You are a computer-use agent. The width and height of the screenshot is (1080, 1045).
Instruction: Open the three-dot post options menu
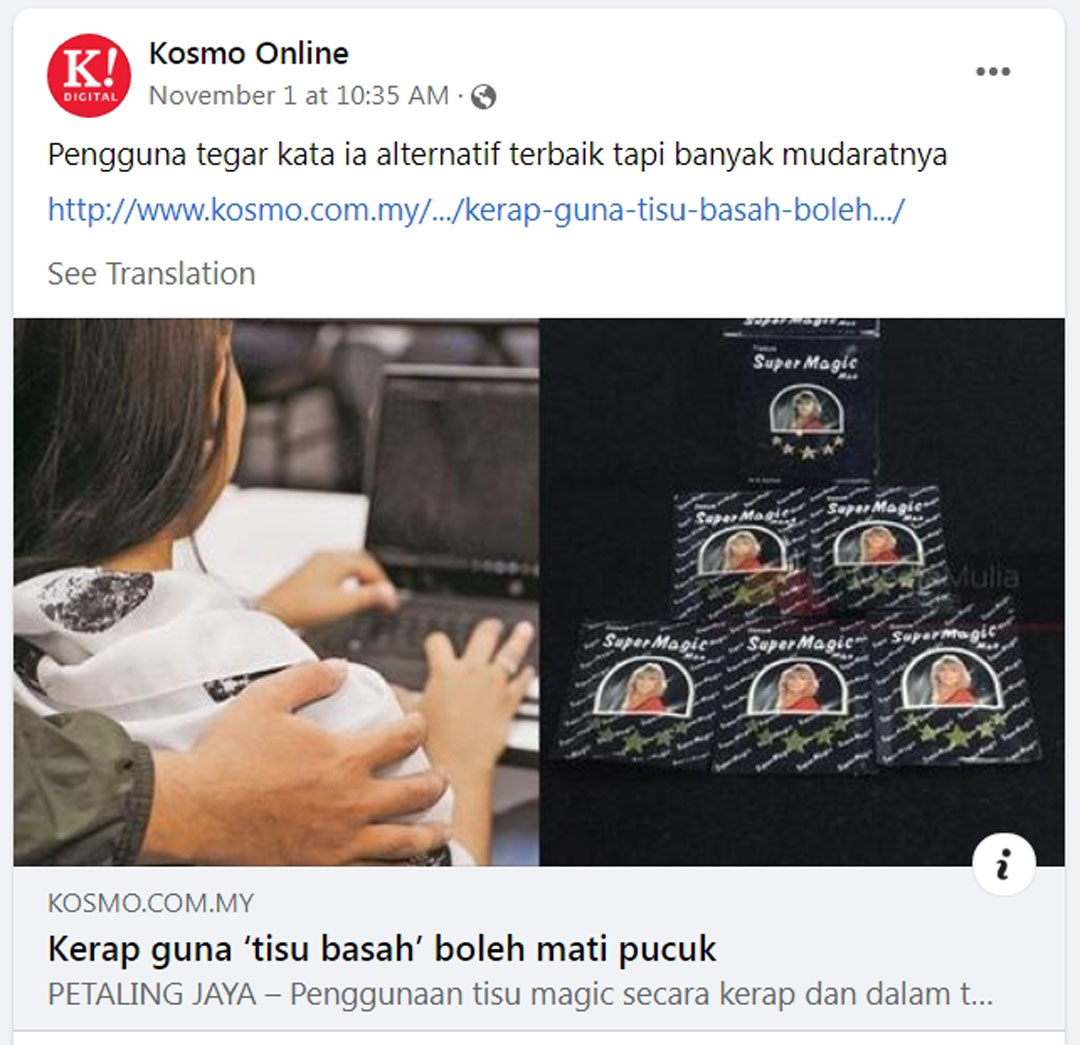tap(993, 72)
